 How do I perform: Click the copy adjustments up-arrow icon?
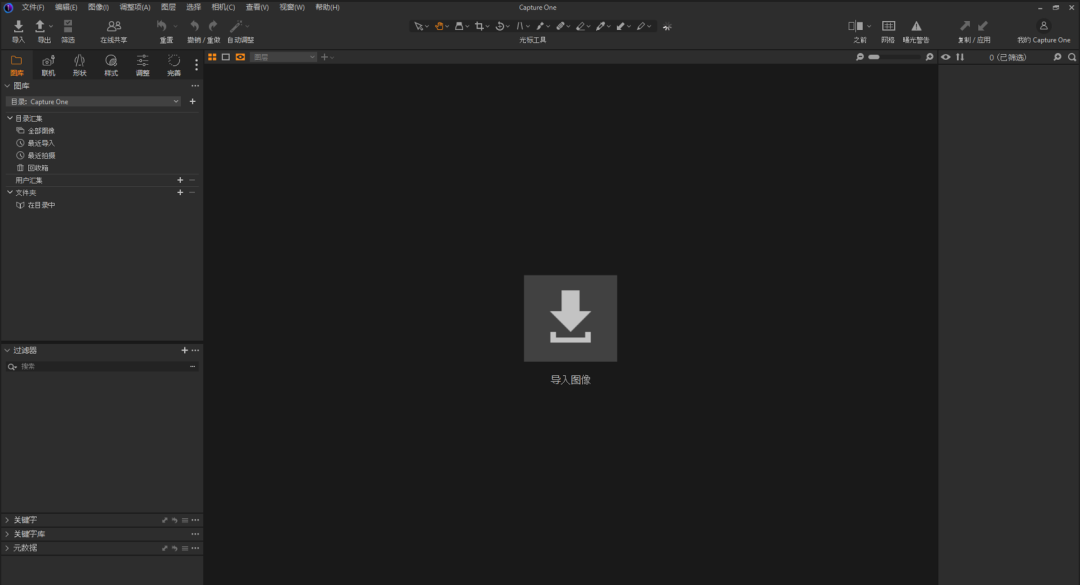[x=965, y=26]
